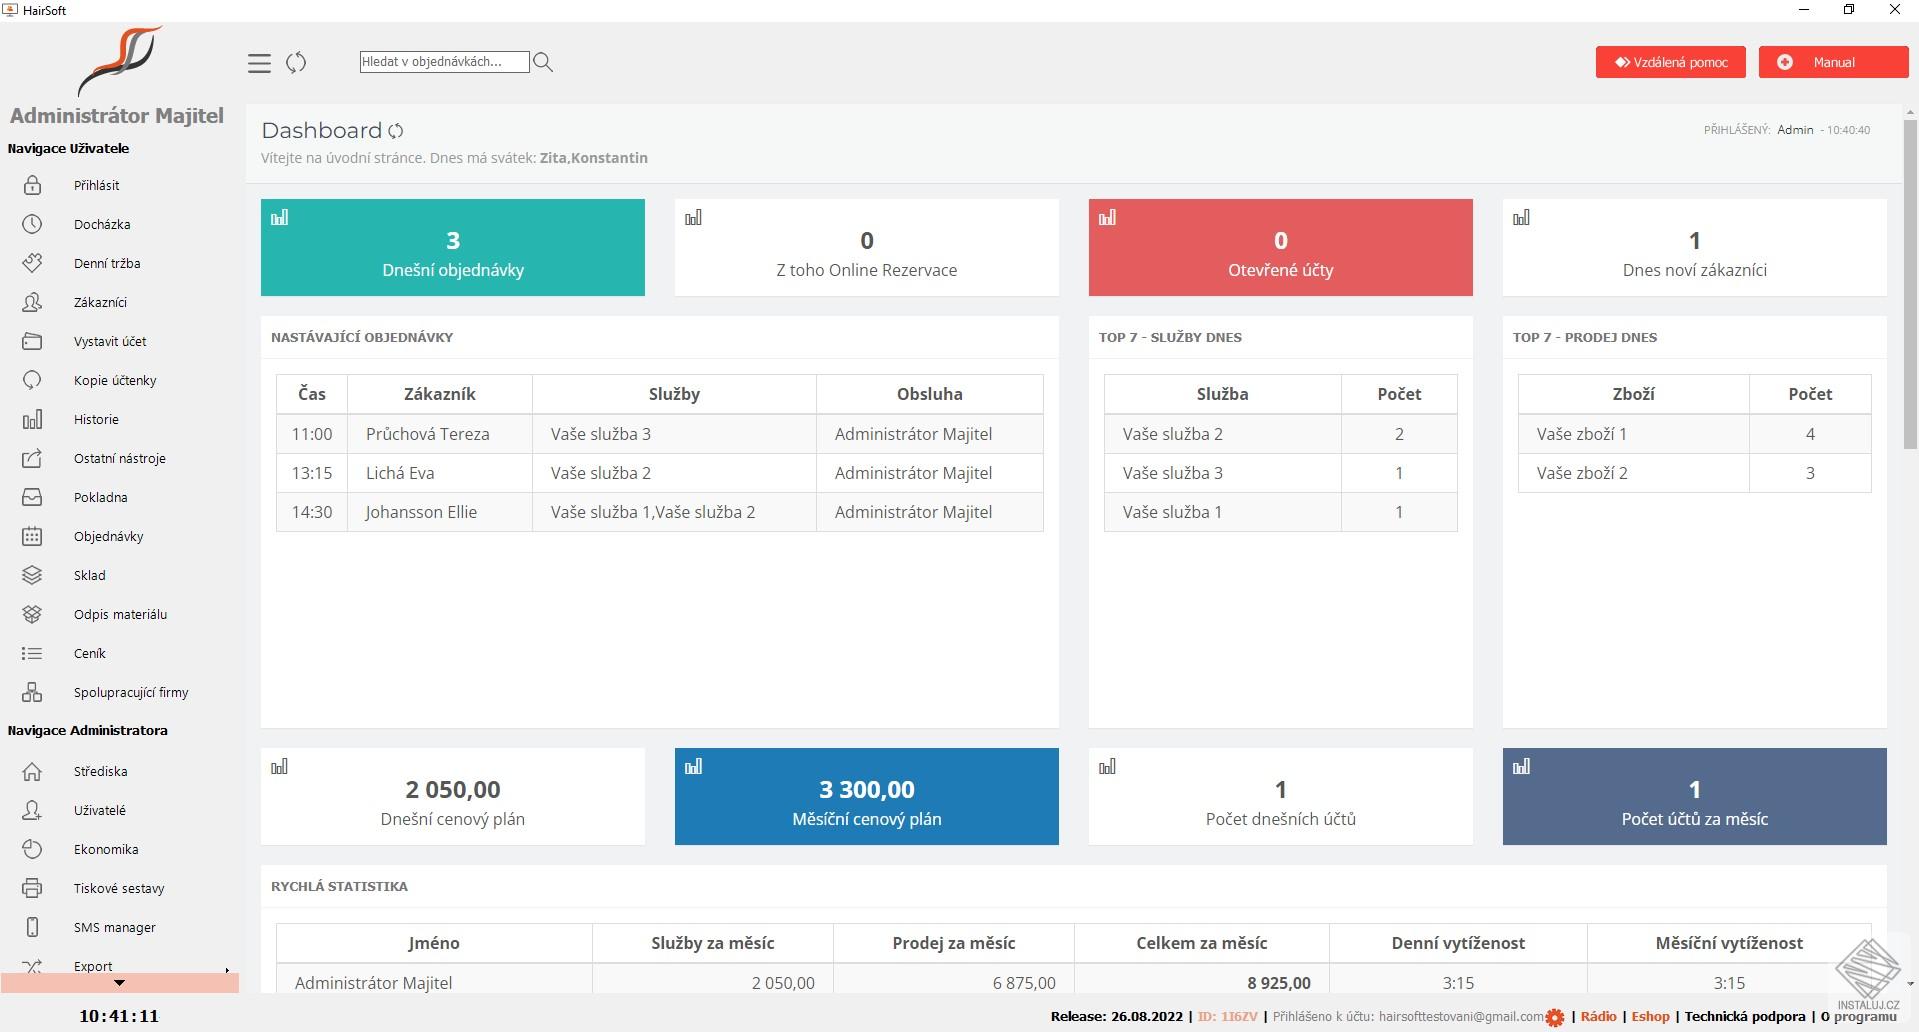Click the list icon for Ceník
This screenshot has width=1919, height=1032.
click(x=32, y=653)
